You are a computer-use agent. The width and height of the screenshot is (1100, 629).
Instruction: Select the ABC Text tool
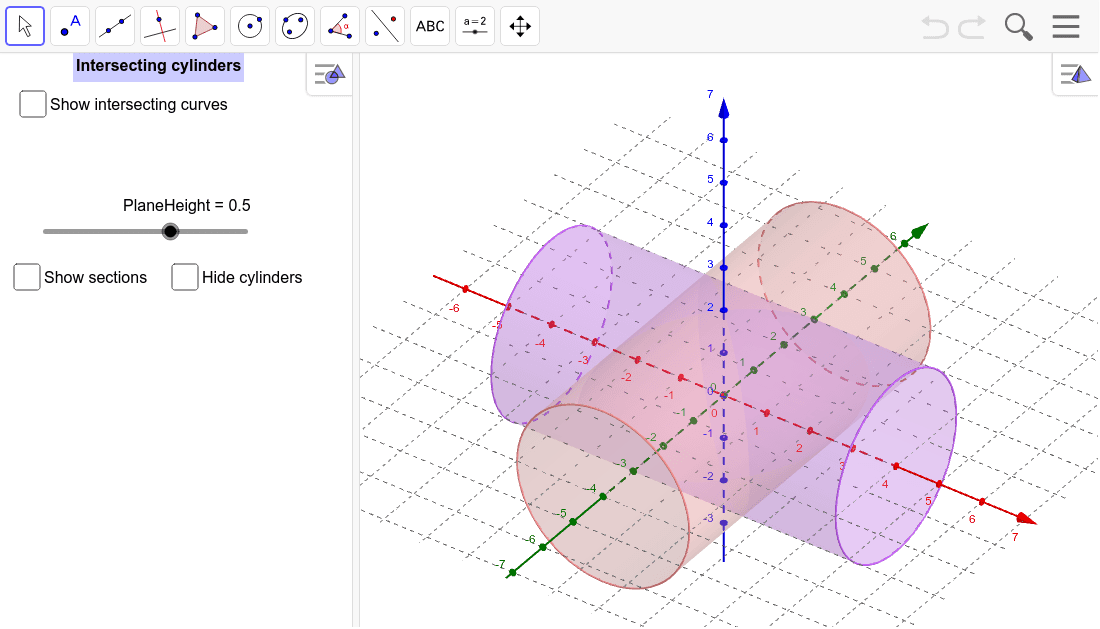pyautogui.click(x=430, y=27)
